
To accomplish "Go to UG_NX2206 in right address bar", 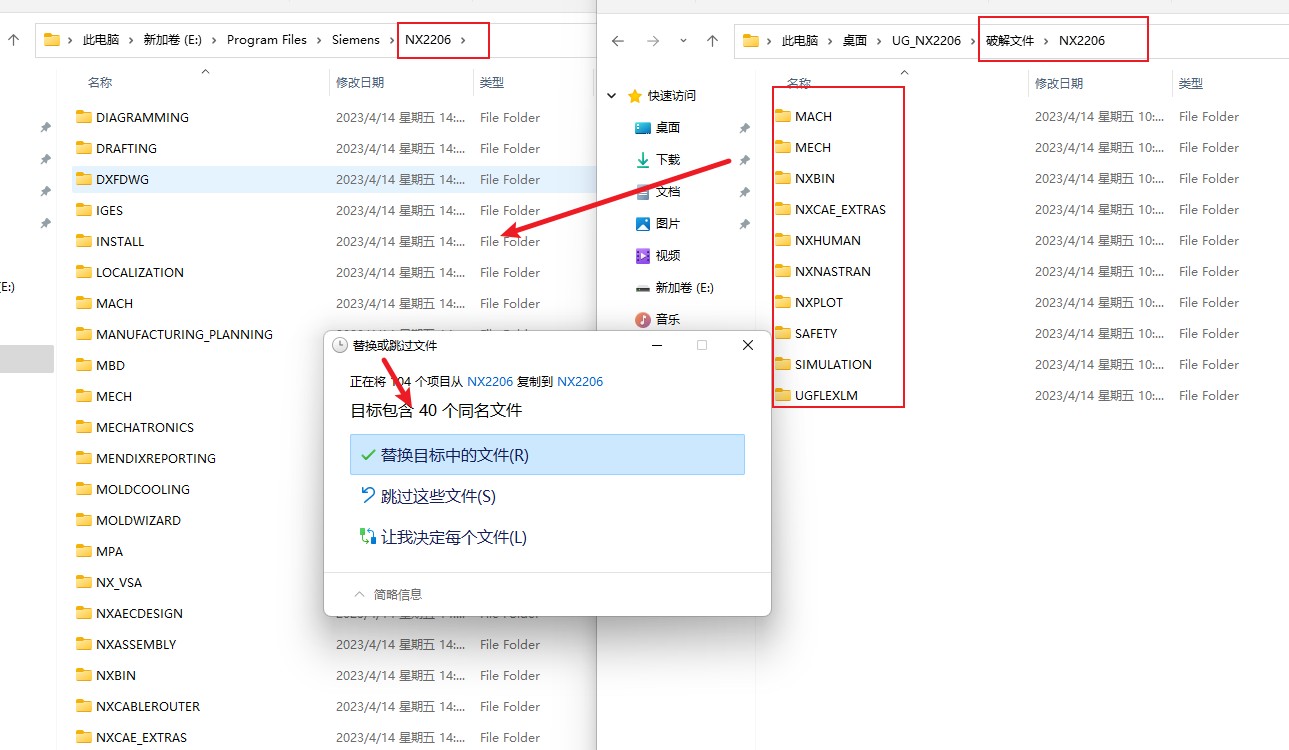I will [x=927, y=41].
